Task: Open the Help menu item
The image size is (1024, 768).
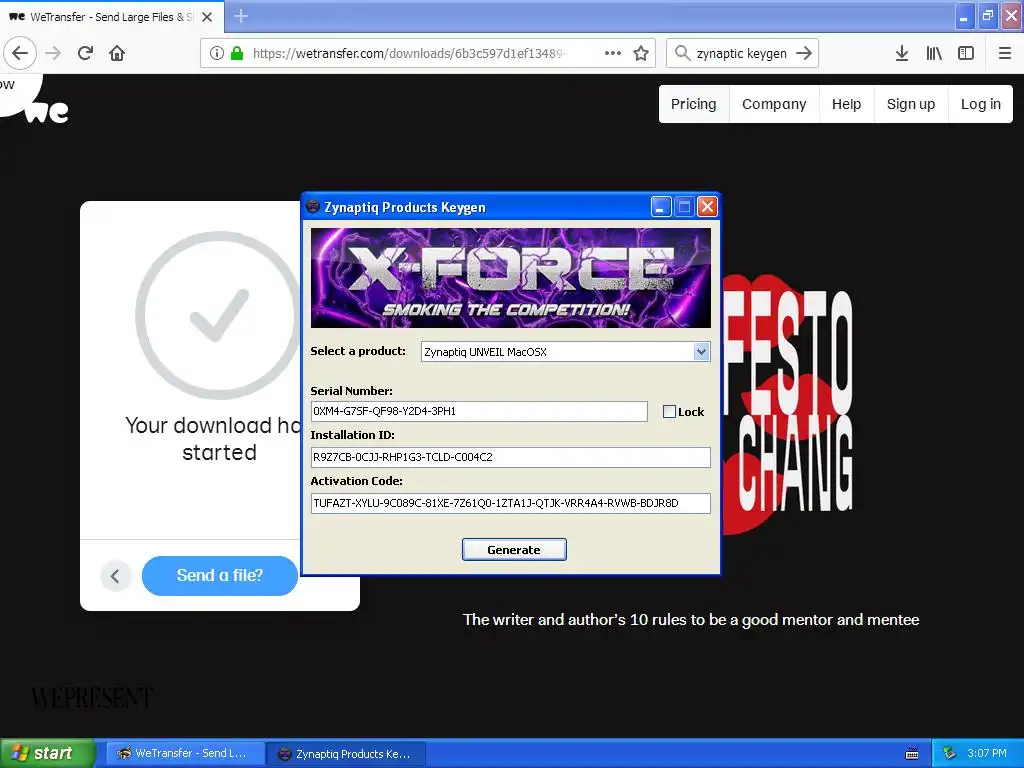Action: coord(846,104)
